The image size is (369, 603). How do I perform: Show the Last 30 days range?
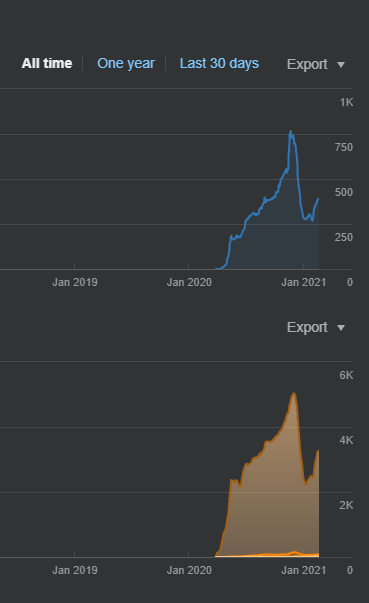[x=219, y=63]
